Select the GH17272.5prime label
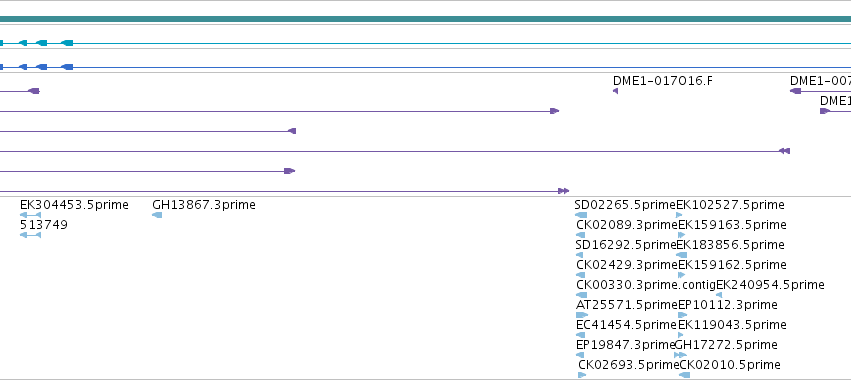 [726, 345]
